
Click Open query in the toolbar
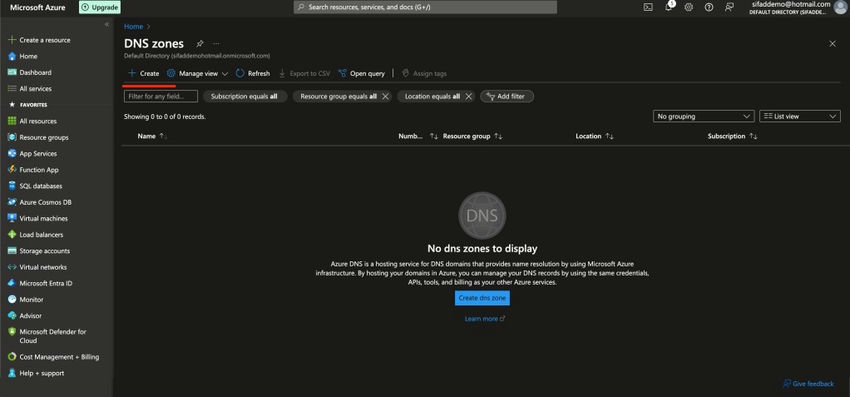point(361,73)
